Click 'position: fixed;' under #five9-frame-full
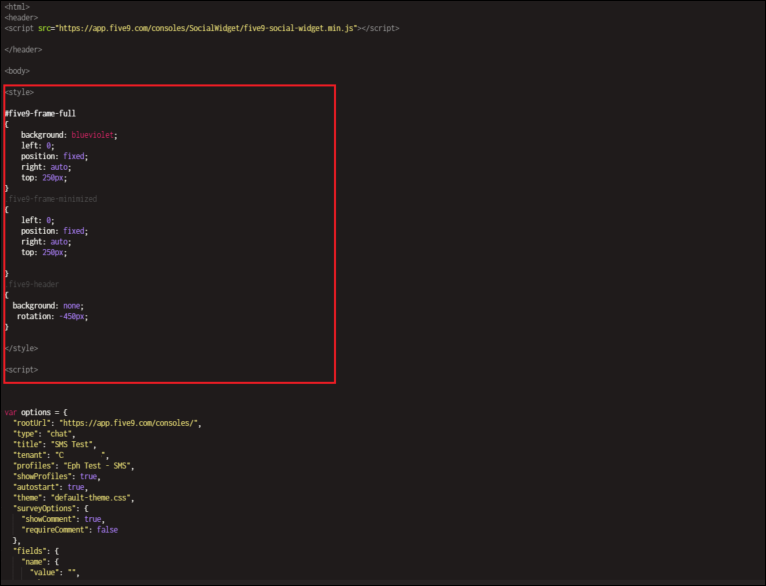 point(54,157)
